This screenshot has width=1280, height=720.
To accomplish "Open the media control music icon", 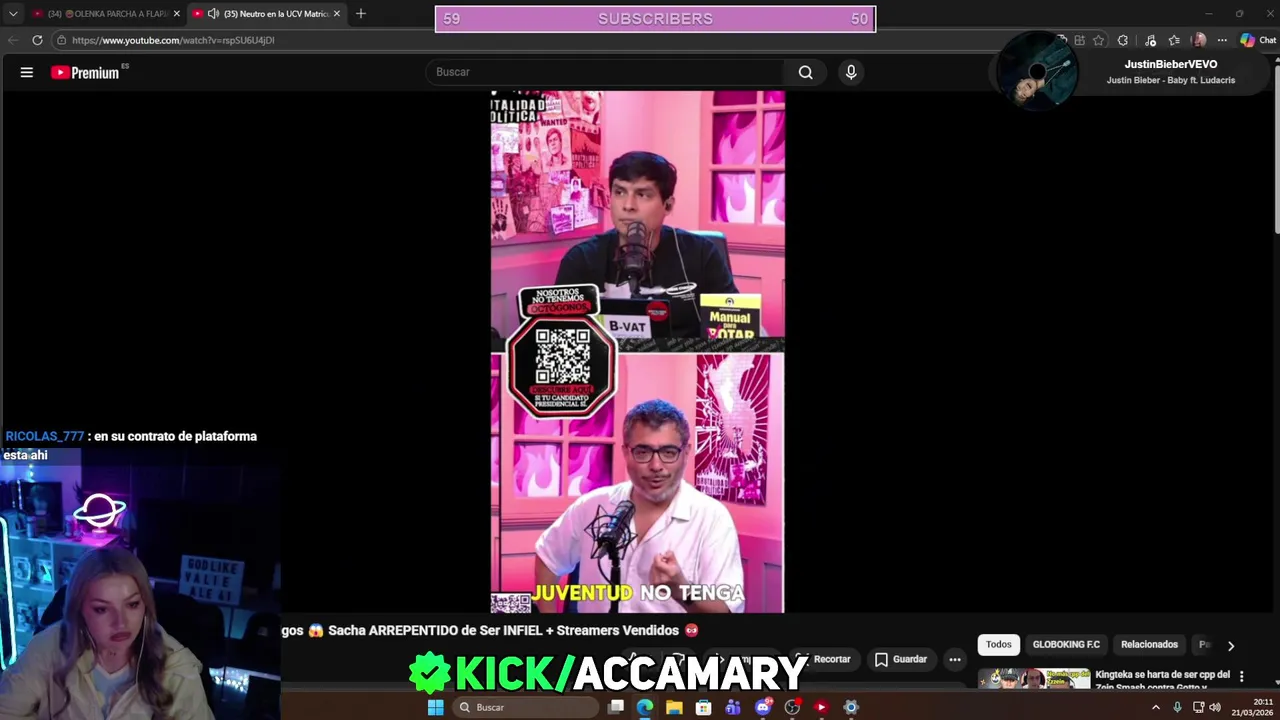I will 1150,40.
